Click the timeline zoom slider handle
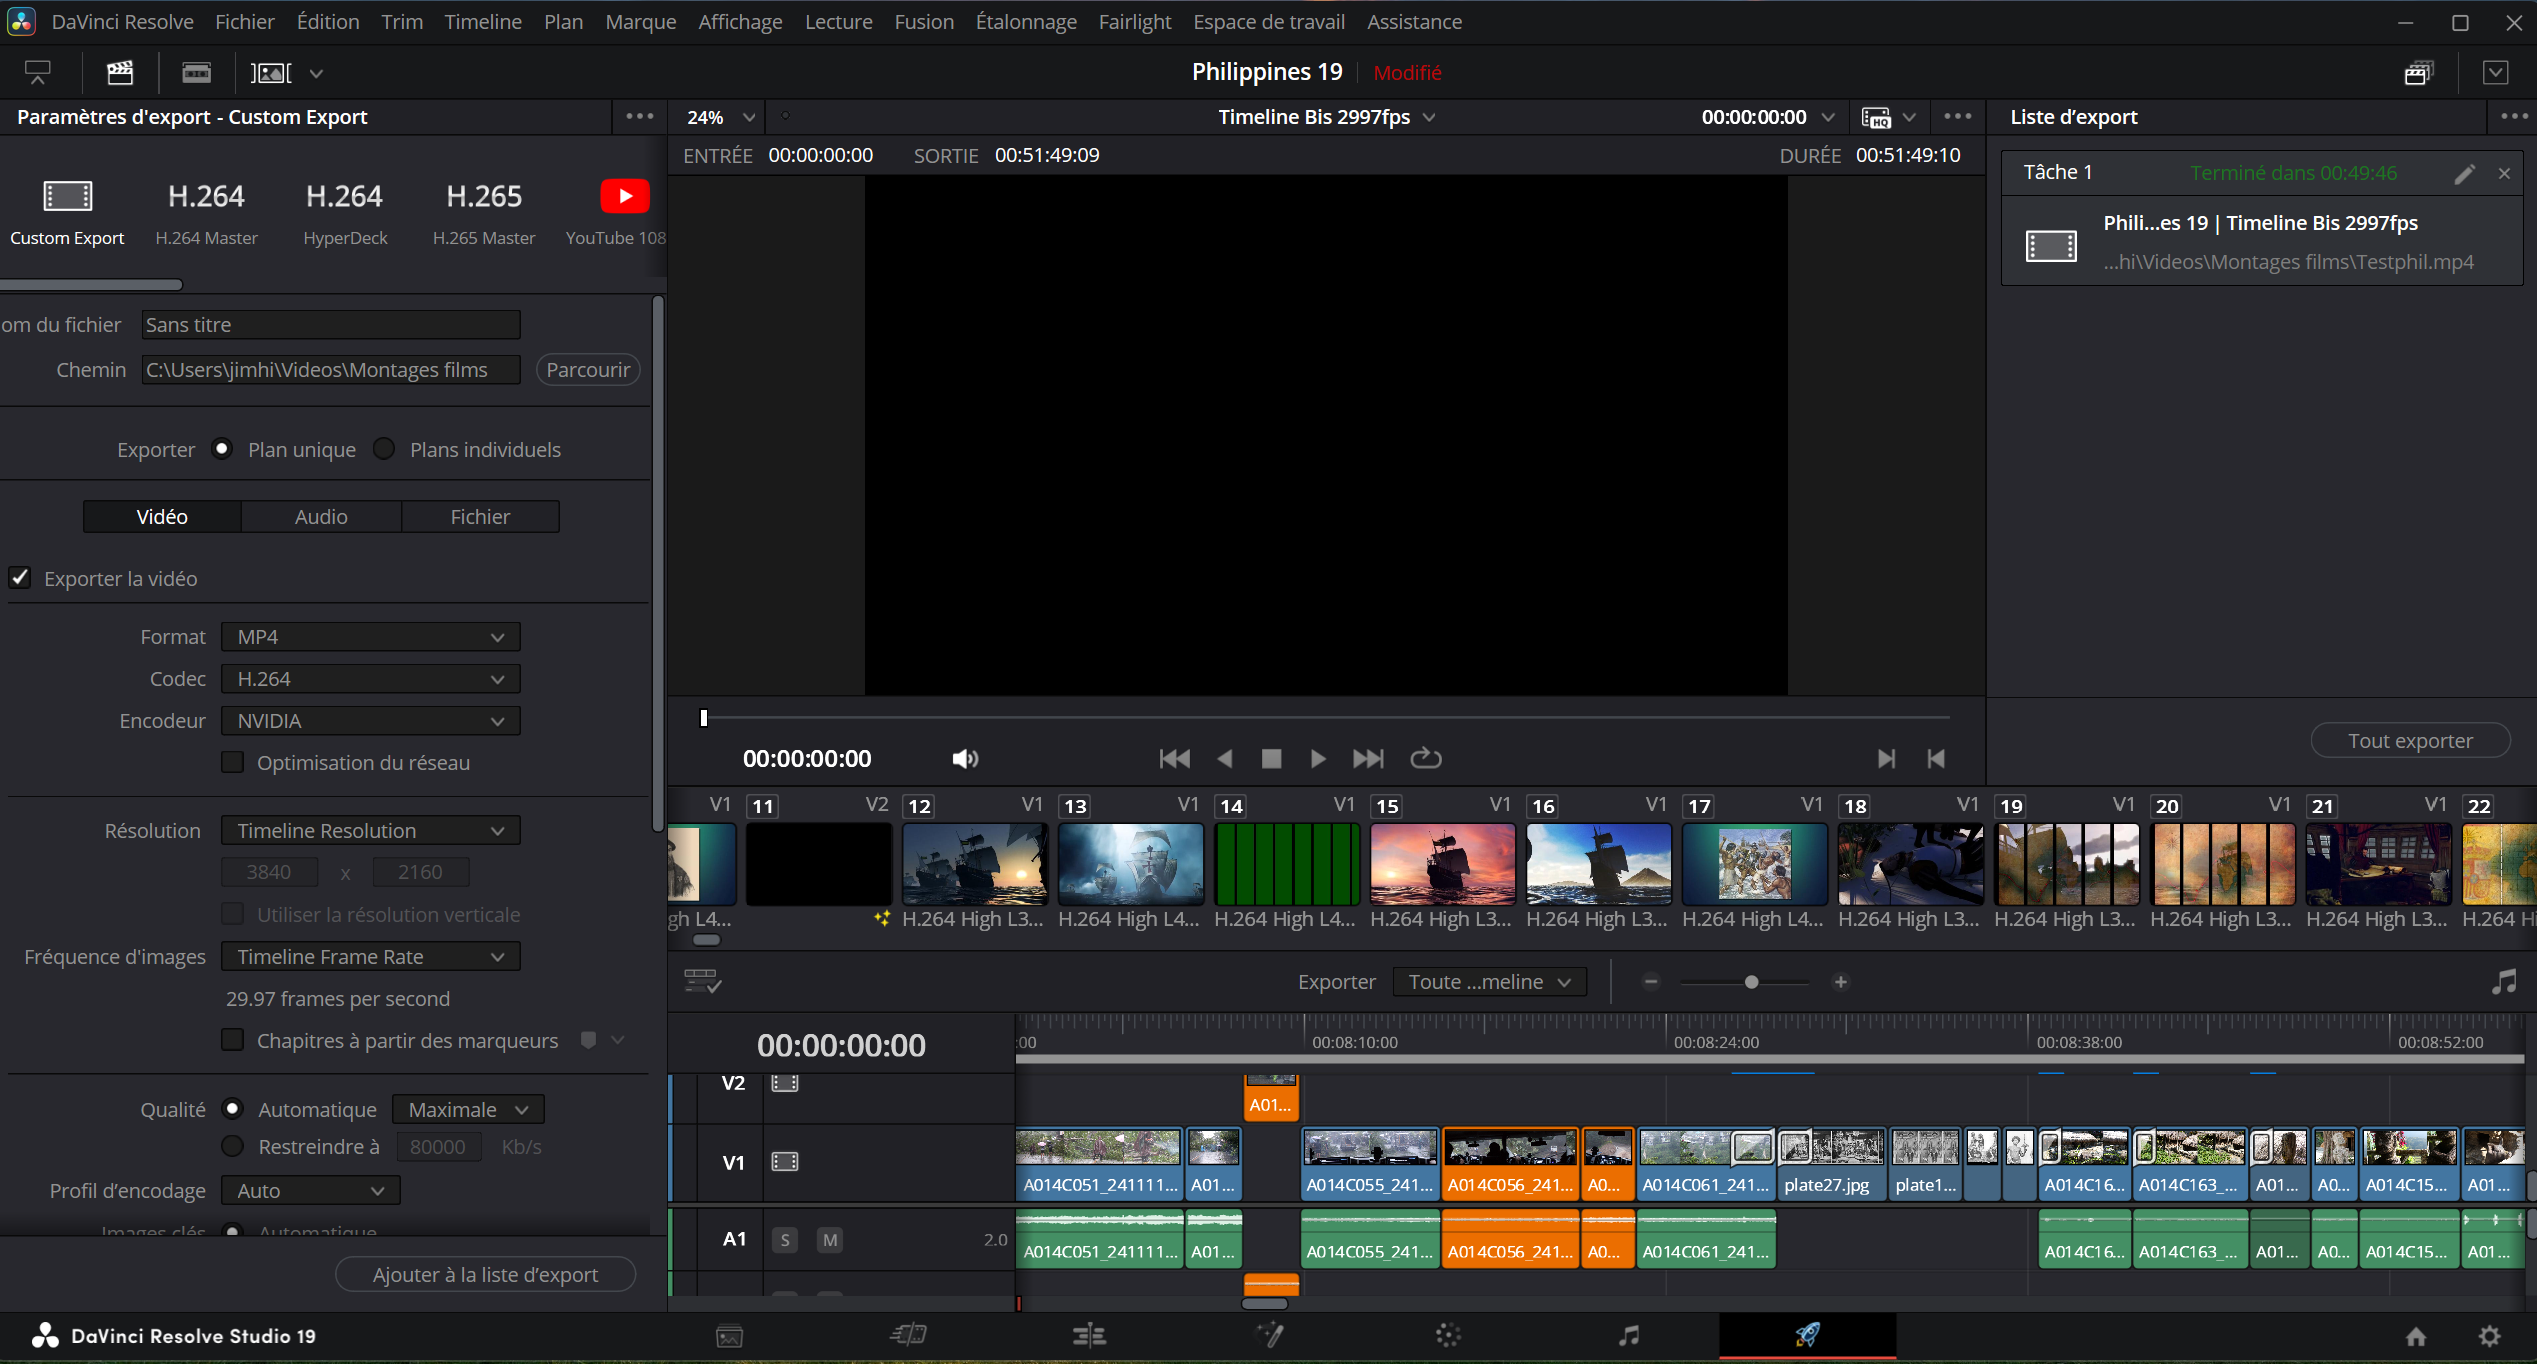This screenshot has width=2537, height=1364. 1751,982
